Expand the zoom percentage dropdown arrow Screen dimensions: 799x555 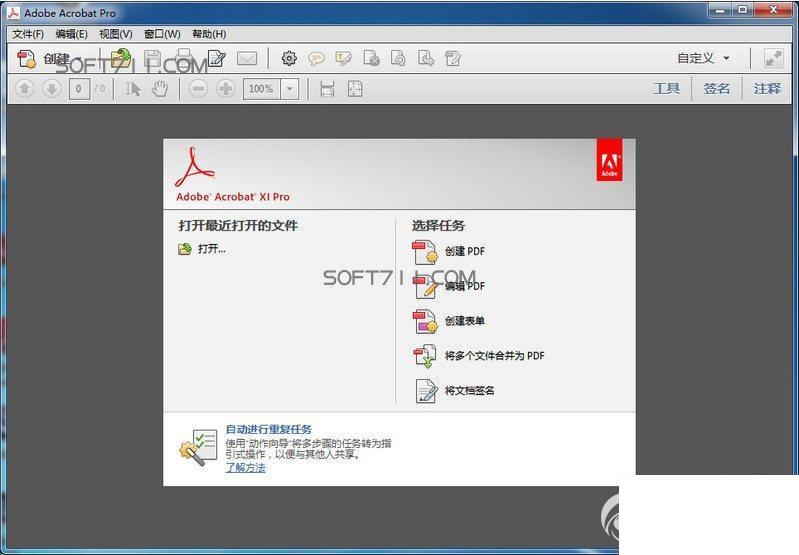pos(289,89)
